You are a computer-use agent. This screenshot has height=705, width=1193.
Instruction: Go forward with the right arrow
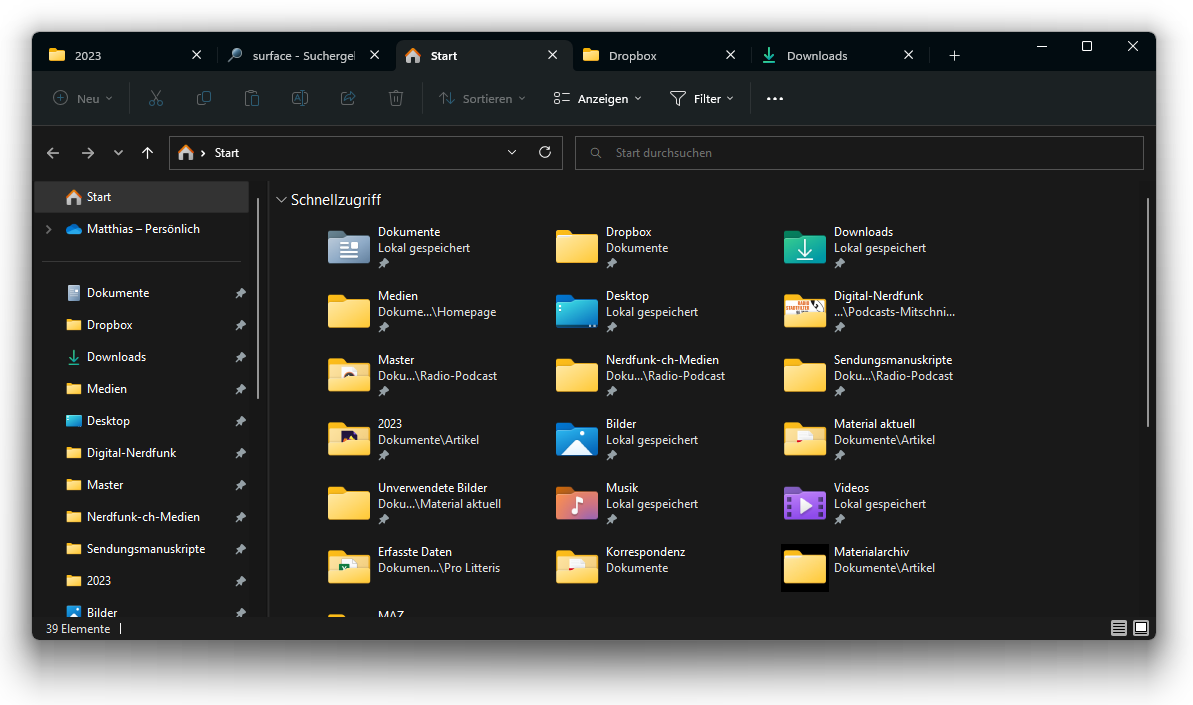(88, 153)
